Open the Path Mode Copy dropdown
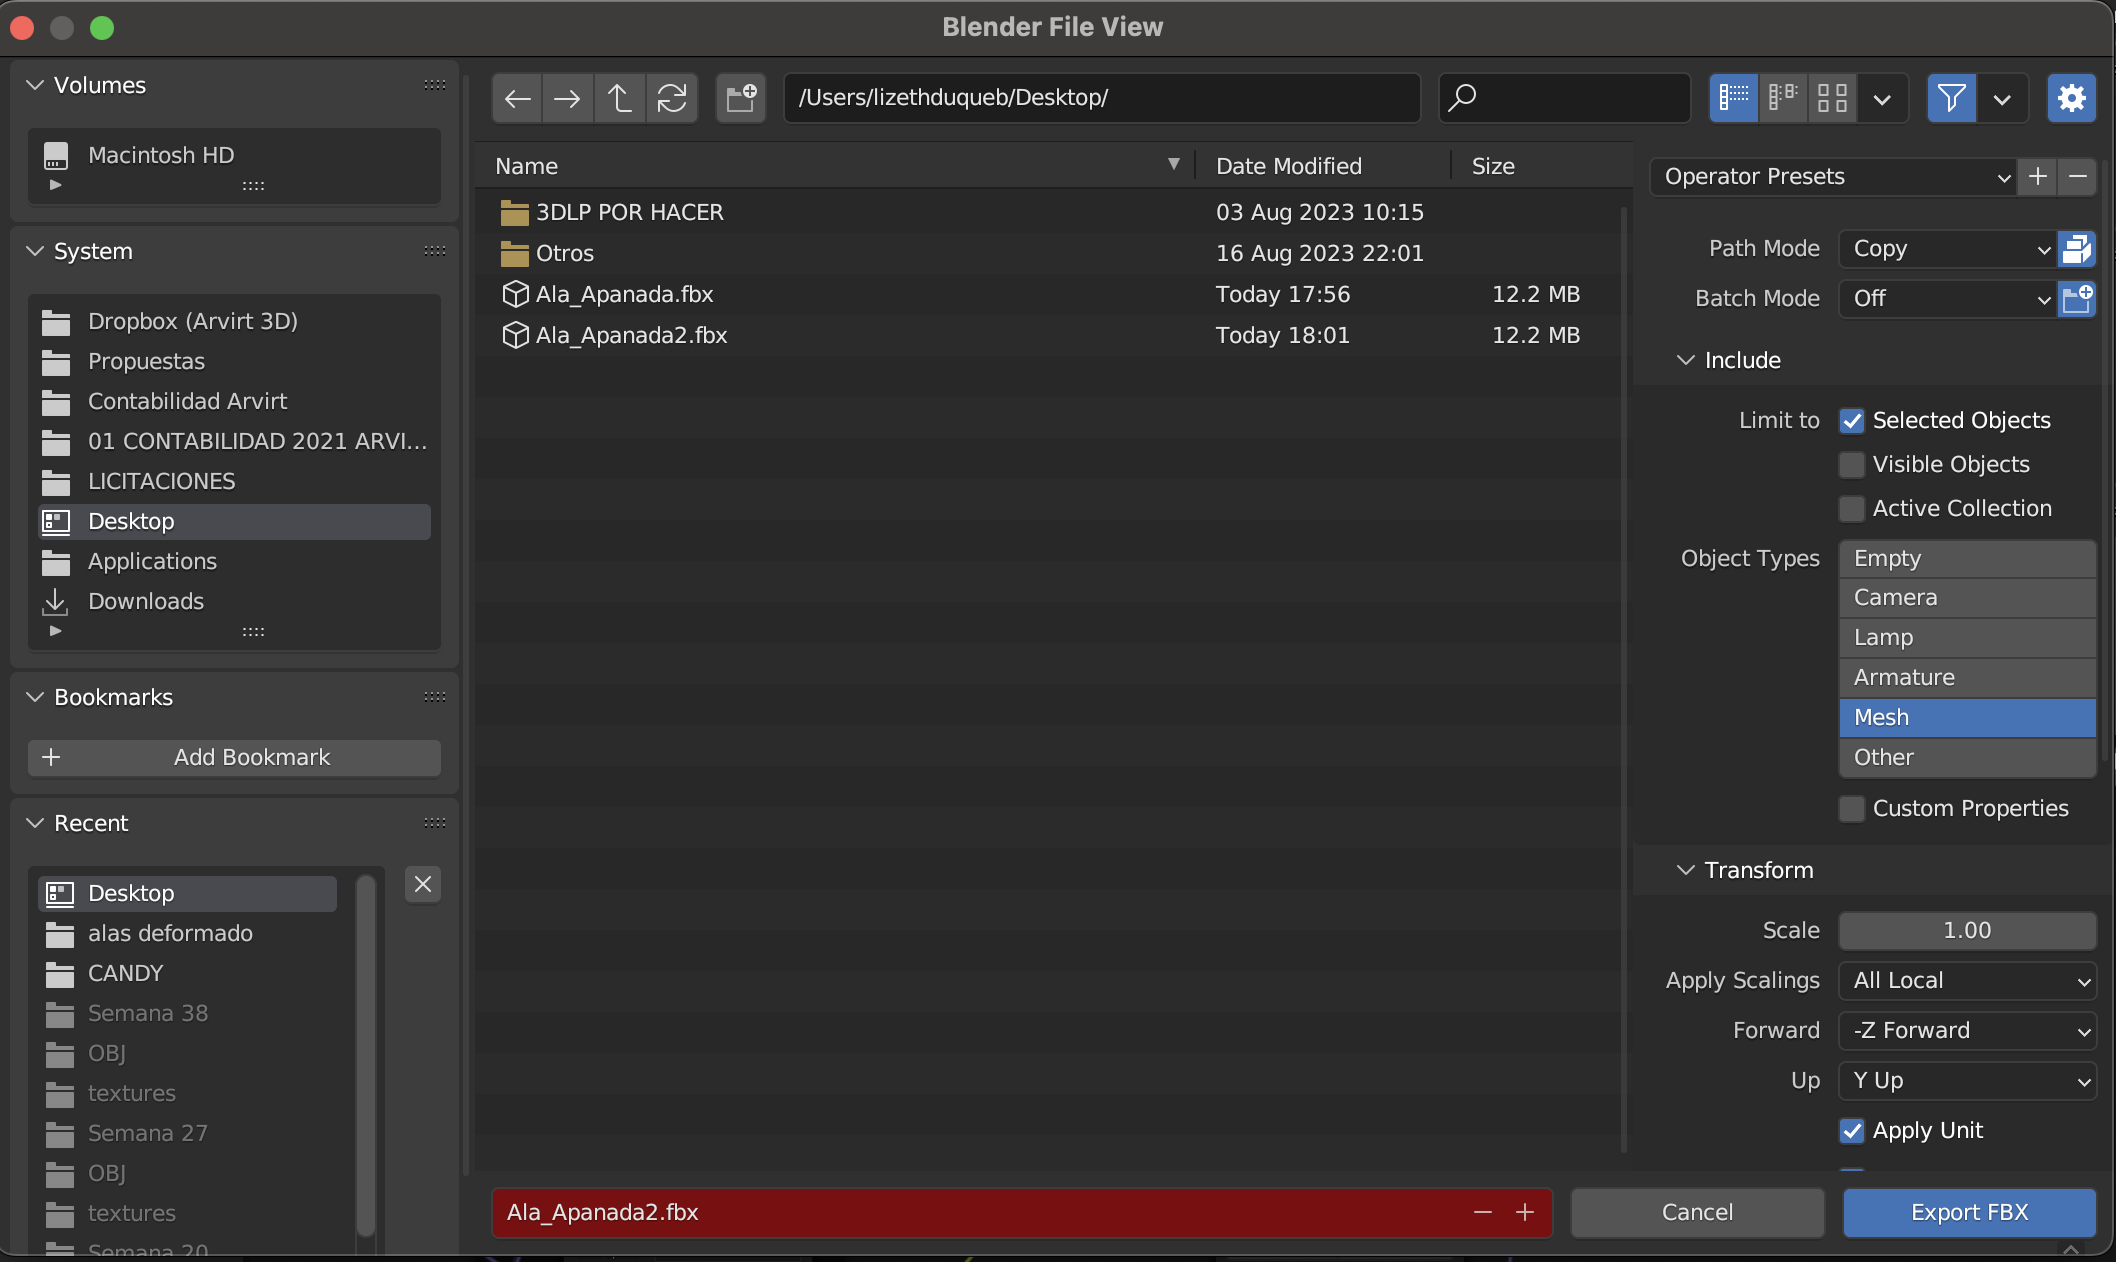 click(1946, 249)
